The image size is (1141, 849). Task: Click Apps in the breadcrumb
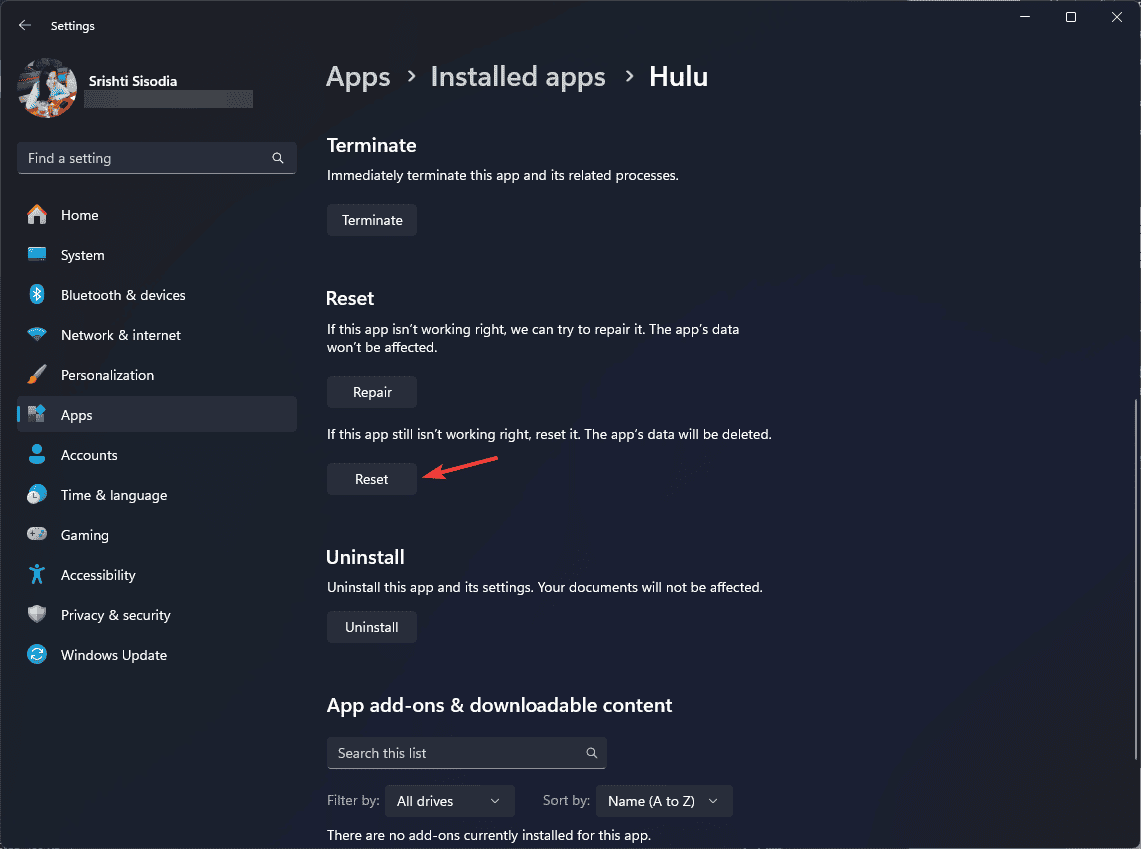[358, 77]
